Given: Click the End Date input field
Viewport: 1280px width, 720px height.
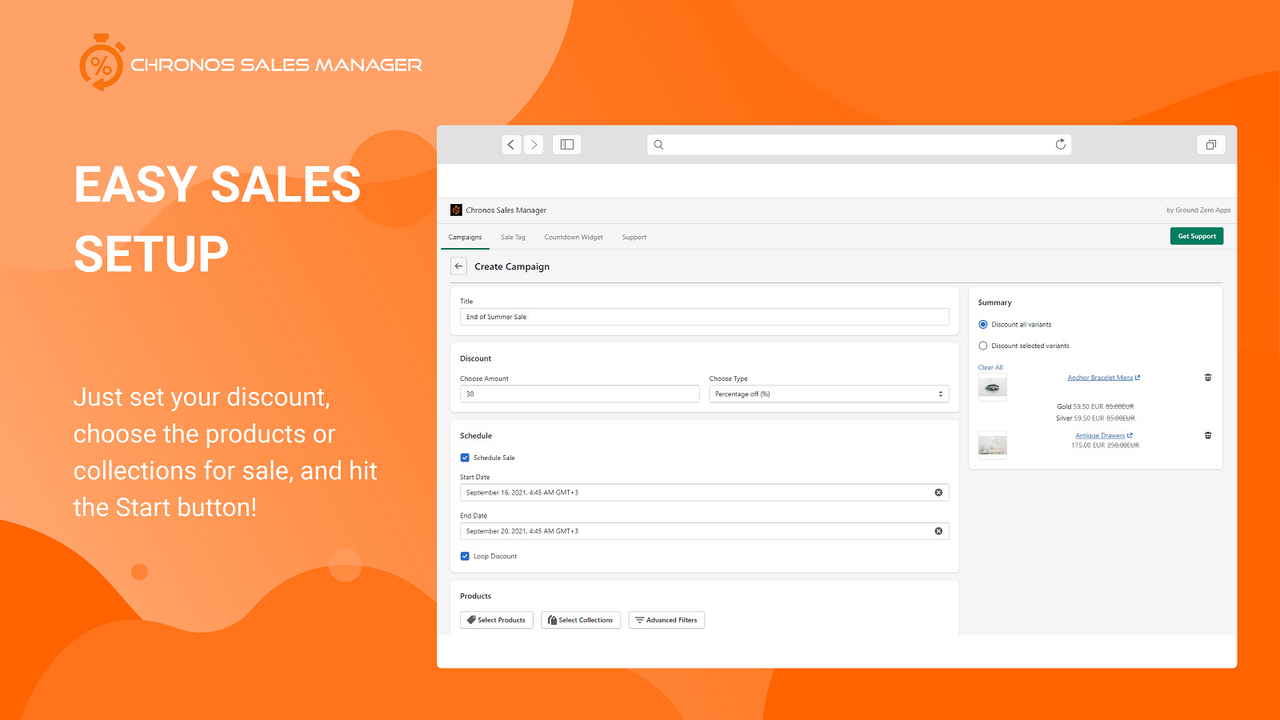Looking at the screenshot, I should (704, 531).
